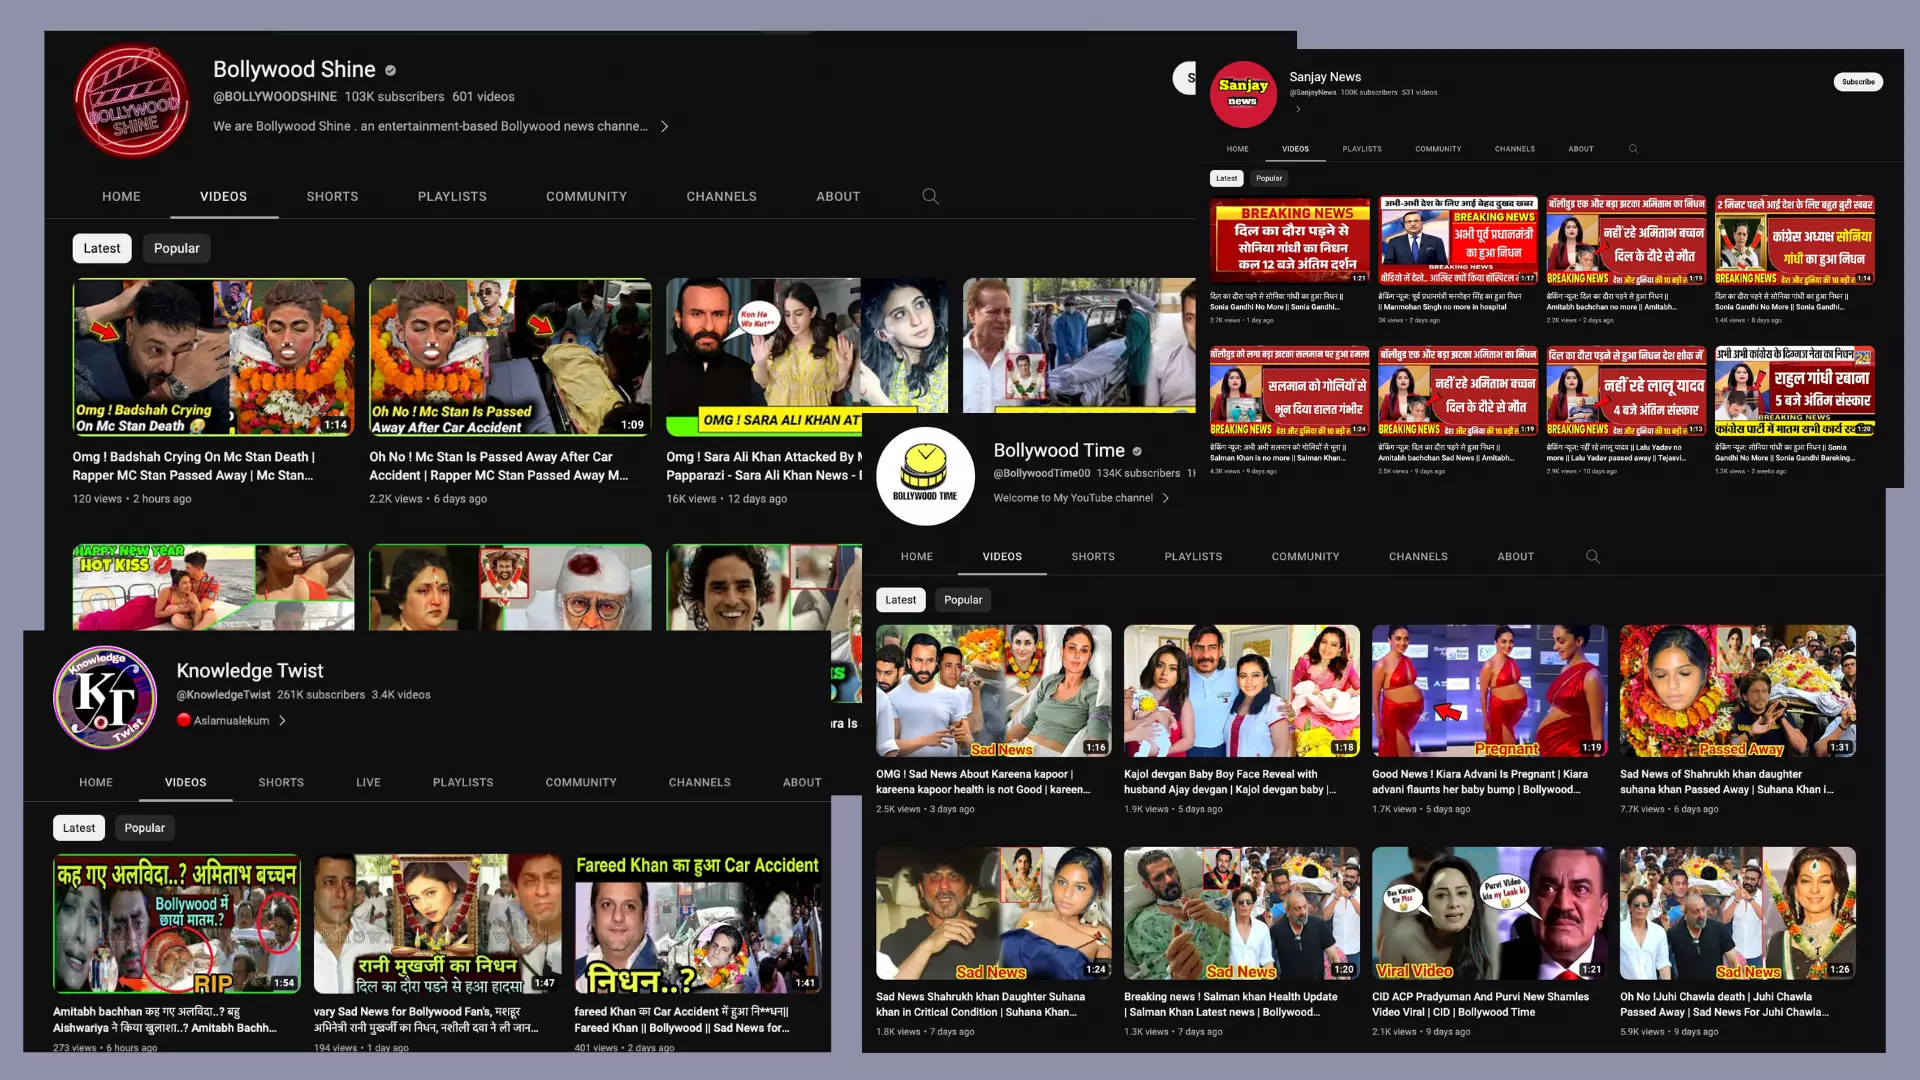Open Sanjay News channel avatar
Viewport: 1920px width, 1080px height.
coord(1243,94)
